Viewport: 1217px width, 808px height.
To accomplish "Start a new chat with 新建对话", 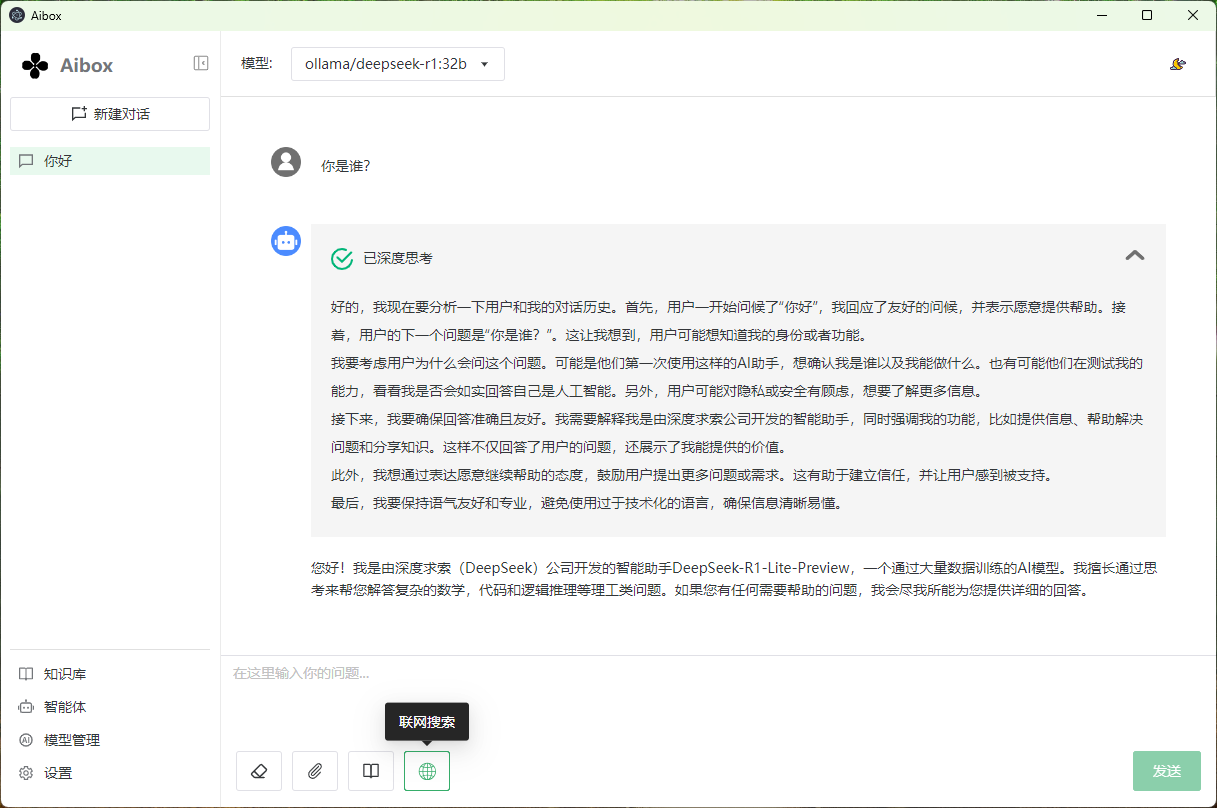I will tap(110, 114).
